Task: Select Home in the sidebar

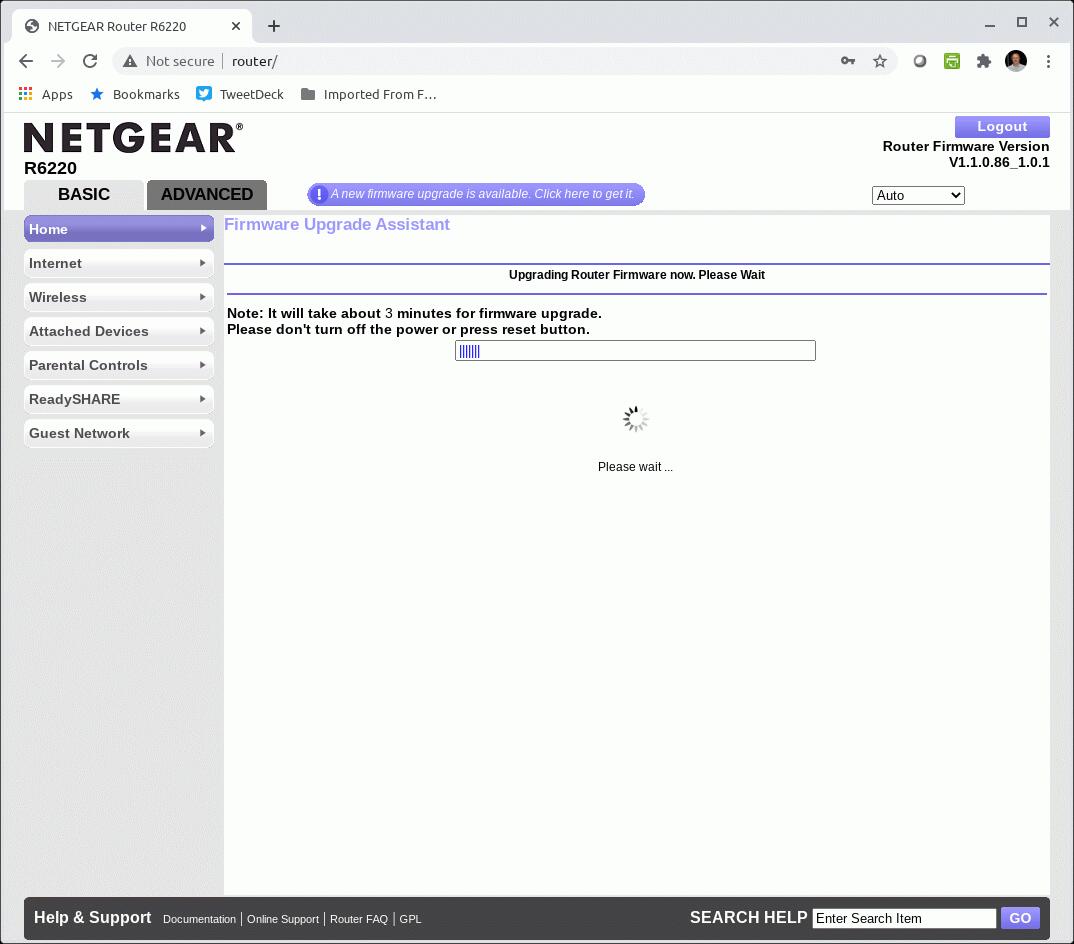Action: pyautogui.click(x=118, y=229)
